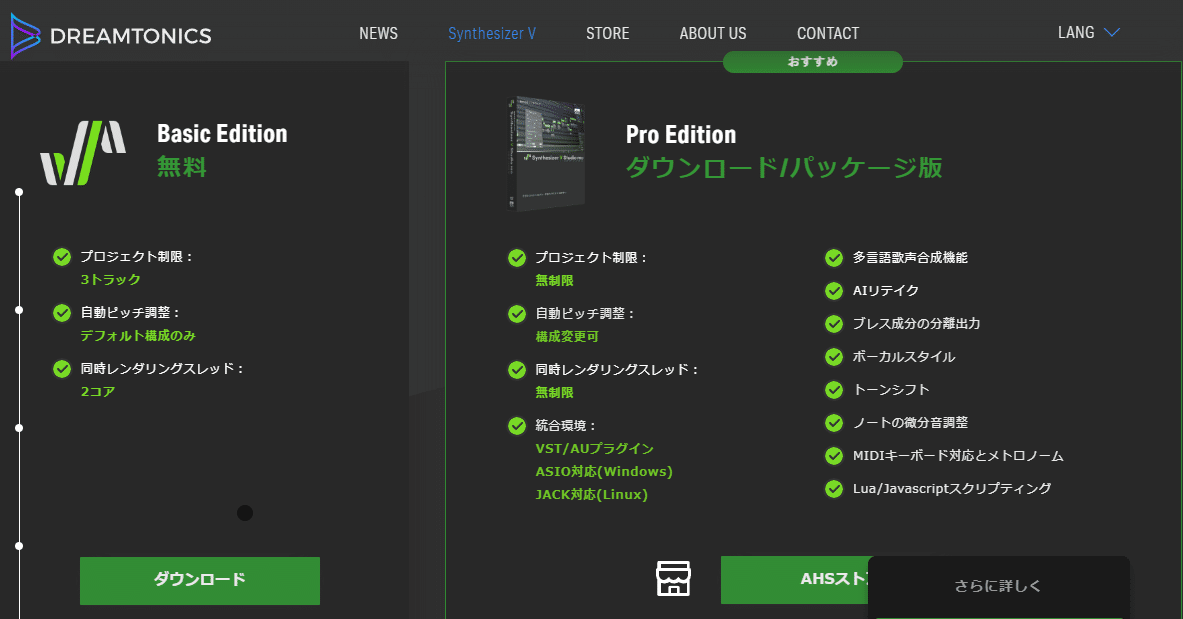This screenshot has height=619, width=1183.
Task: Click the ダウンロード button for Basic Edition
Action: coord(199,580)
